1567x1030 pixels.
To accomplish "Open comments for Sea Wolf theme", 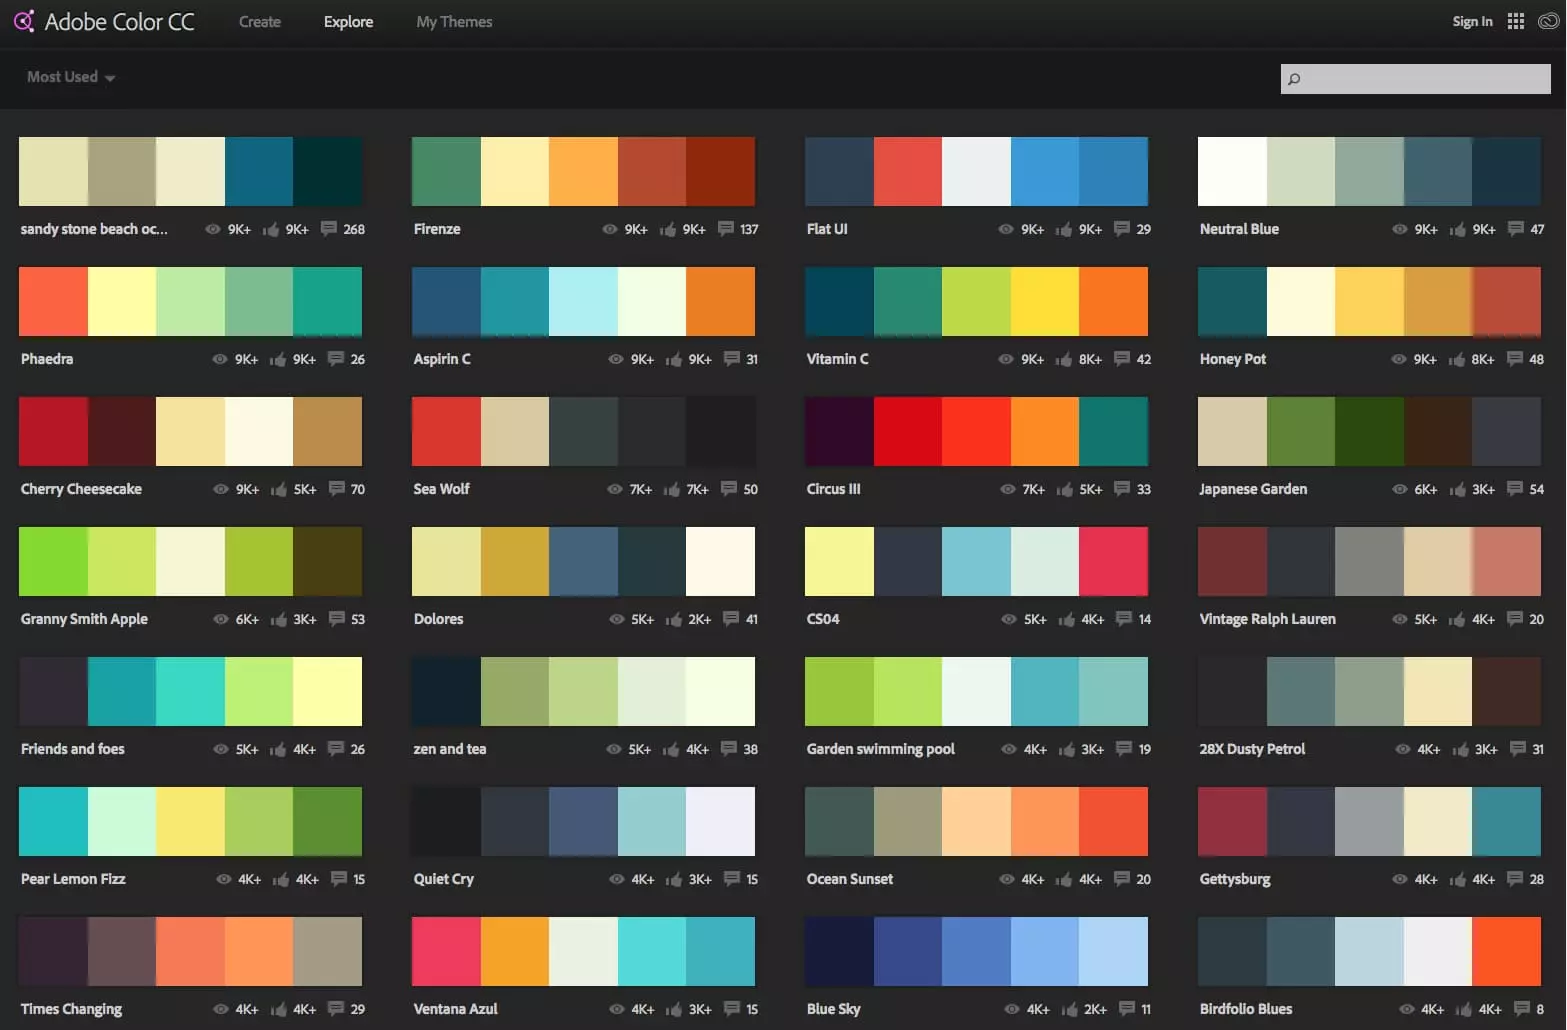I will [x=729, y=489].
